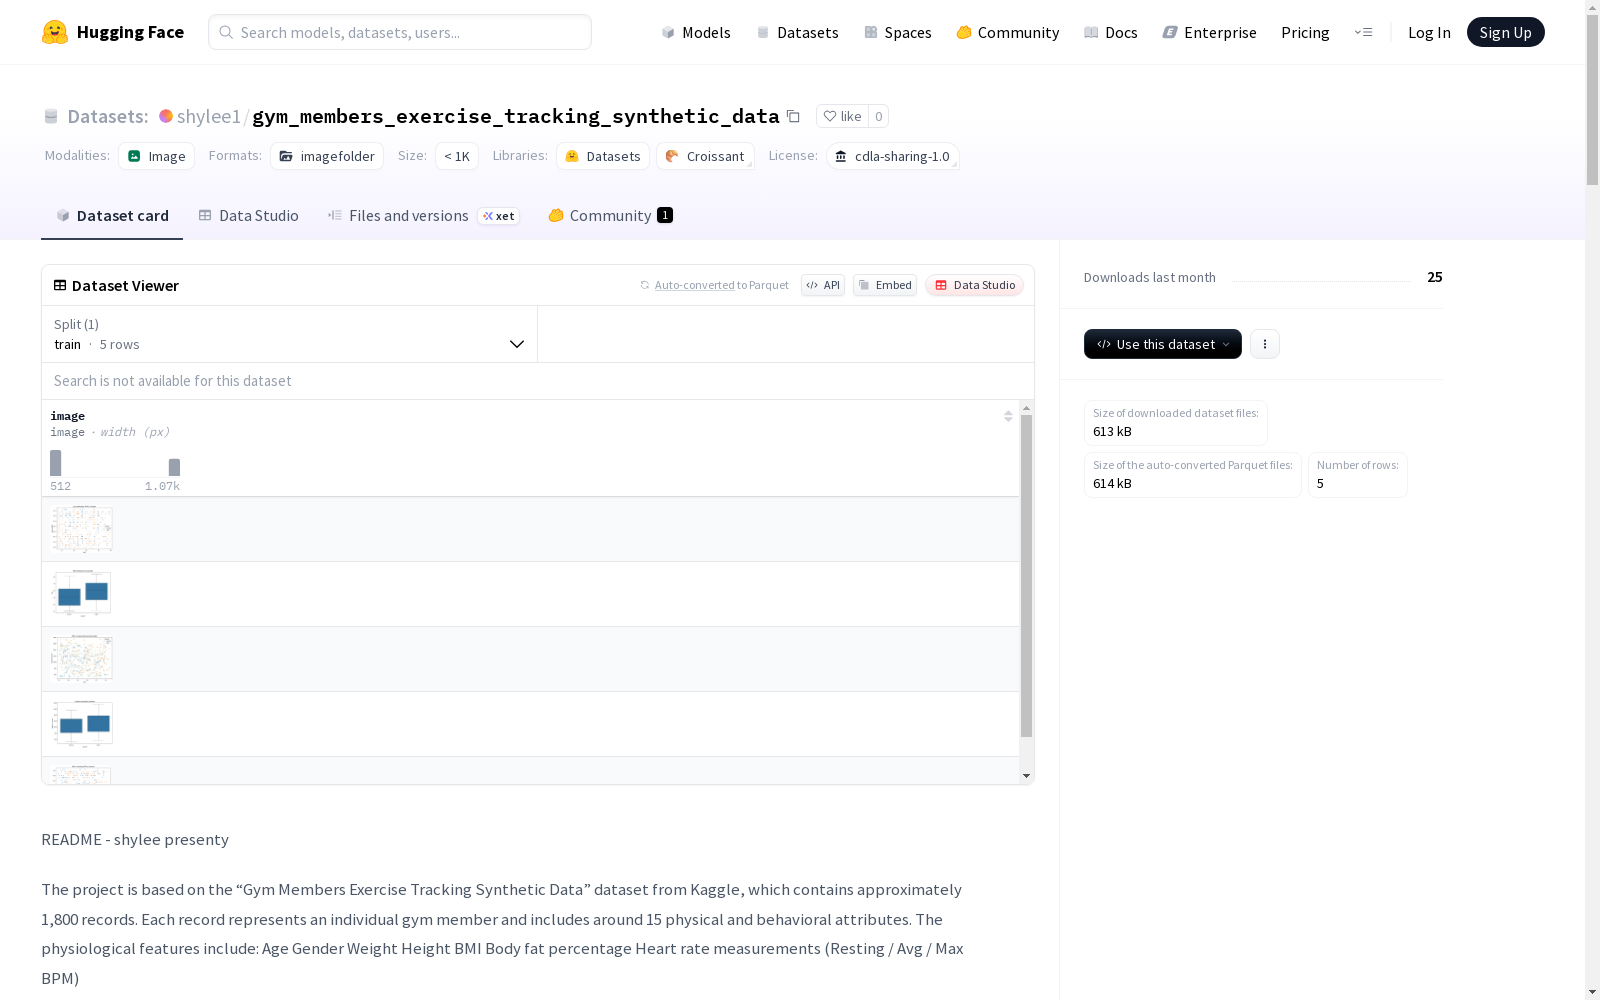Click Data Studio button in viewer header

[975, 285]
